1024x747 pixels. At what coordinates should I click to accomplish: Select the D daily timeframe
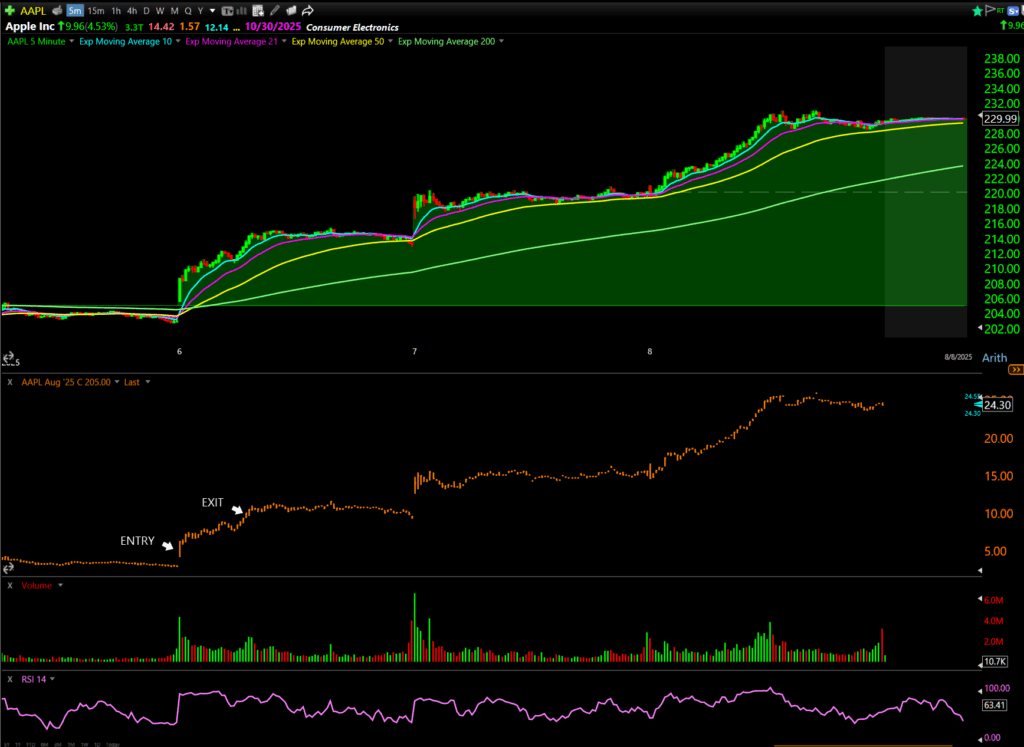pos(146,10)
